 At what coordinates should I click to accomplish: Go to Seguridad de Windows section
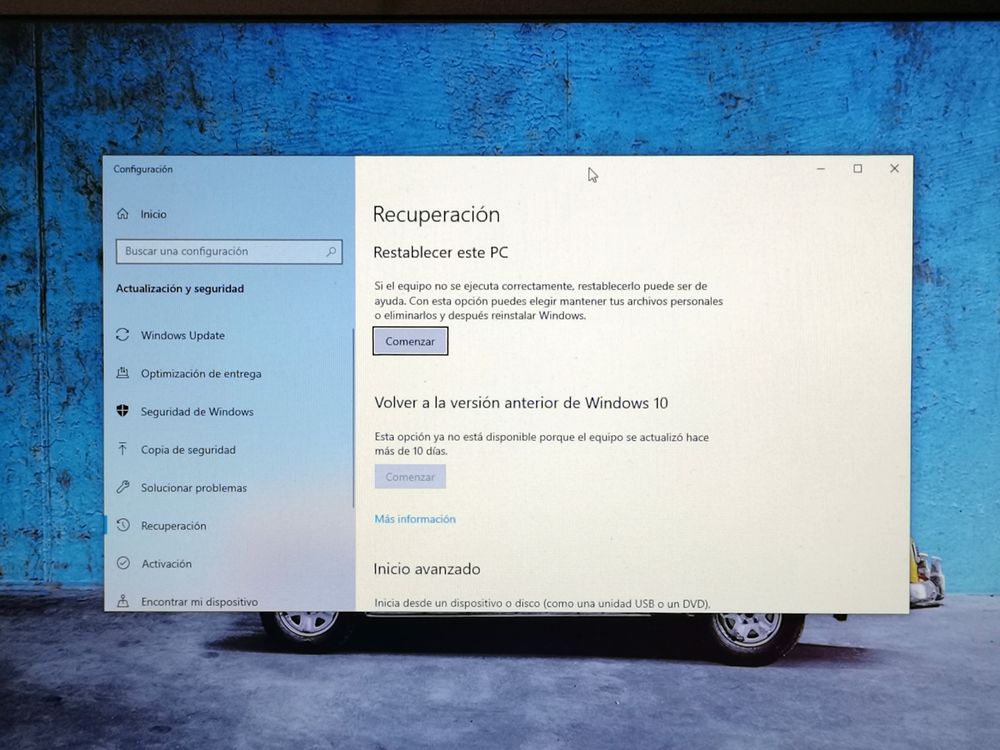(197, 412)
